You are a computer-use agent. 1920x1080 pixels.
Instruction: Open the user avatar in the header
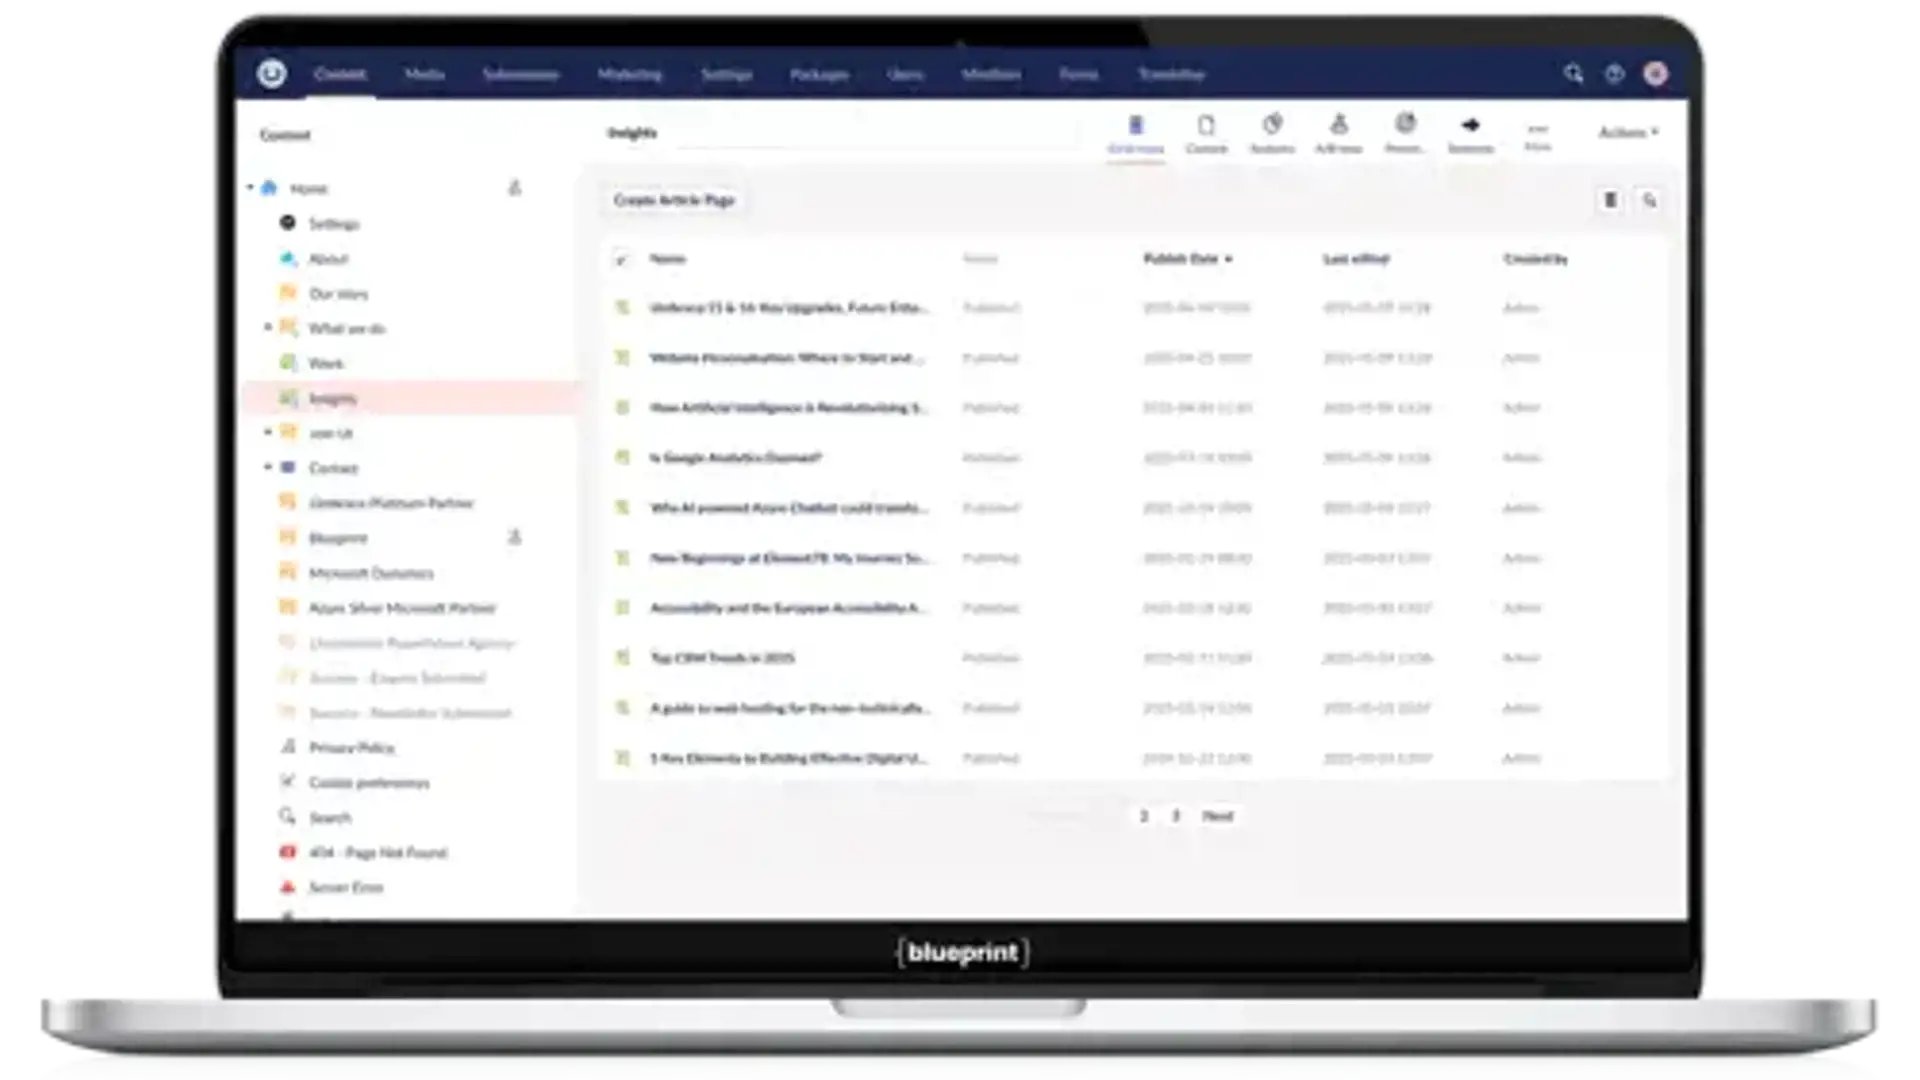coord(1656,73)
